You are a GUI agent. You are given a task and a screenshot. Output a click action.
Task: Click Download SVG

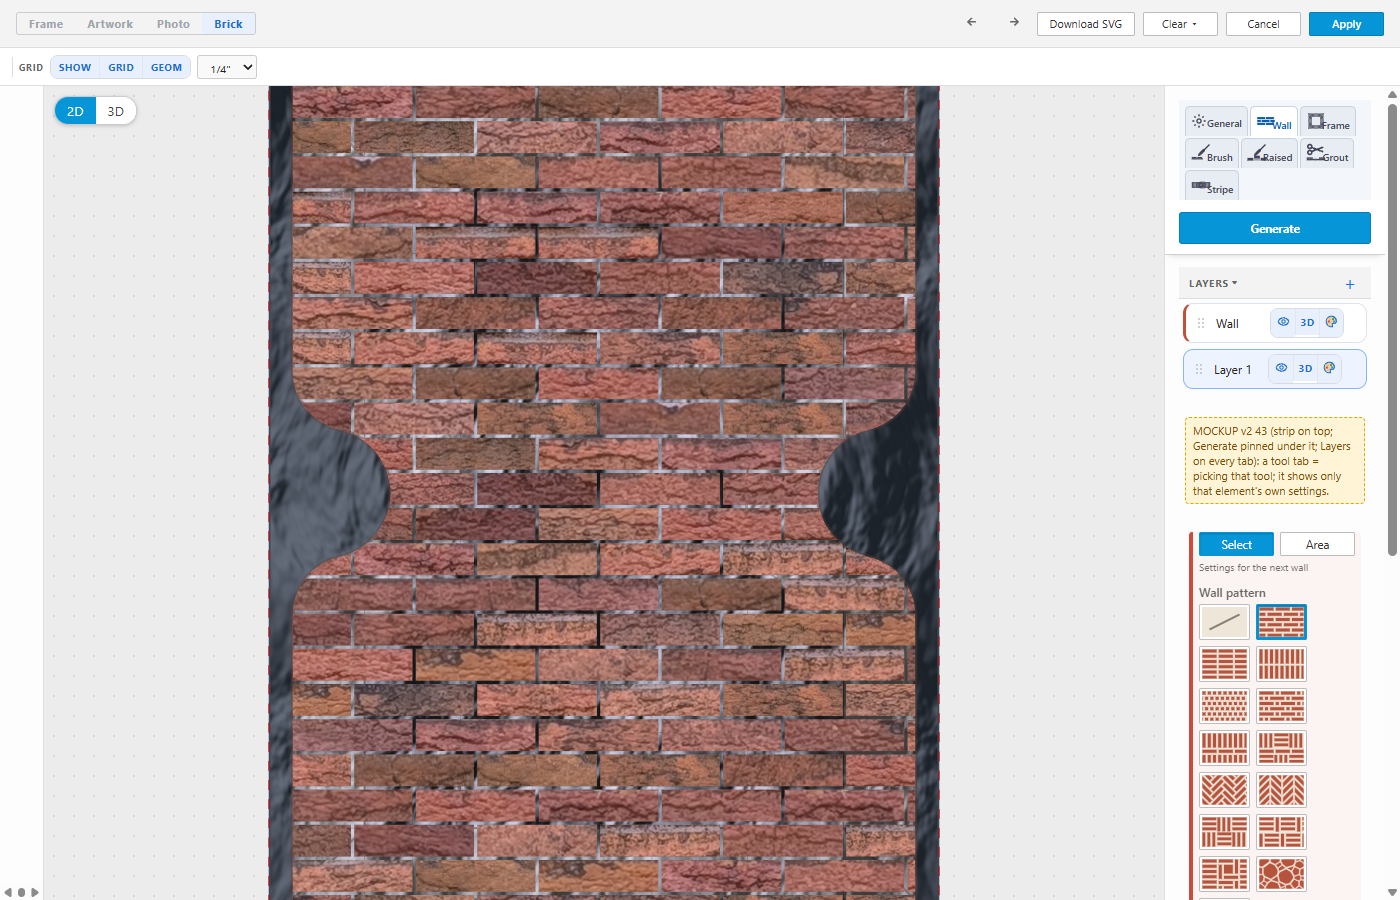(x=1086, y=24)
